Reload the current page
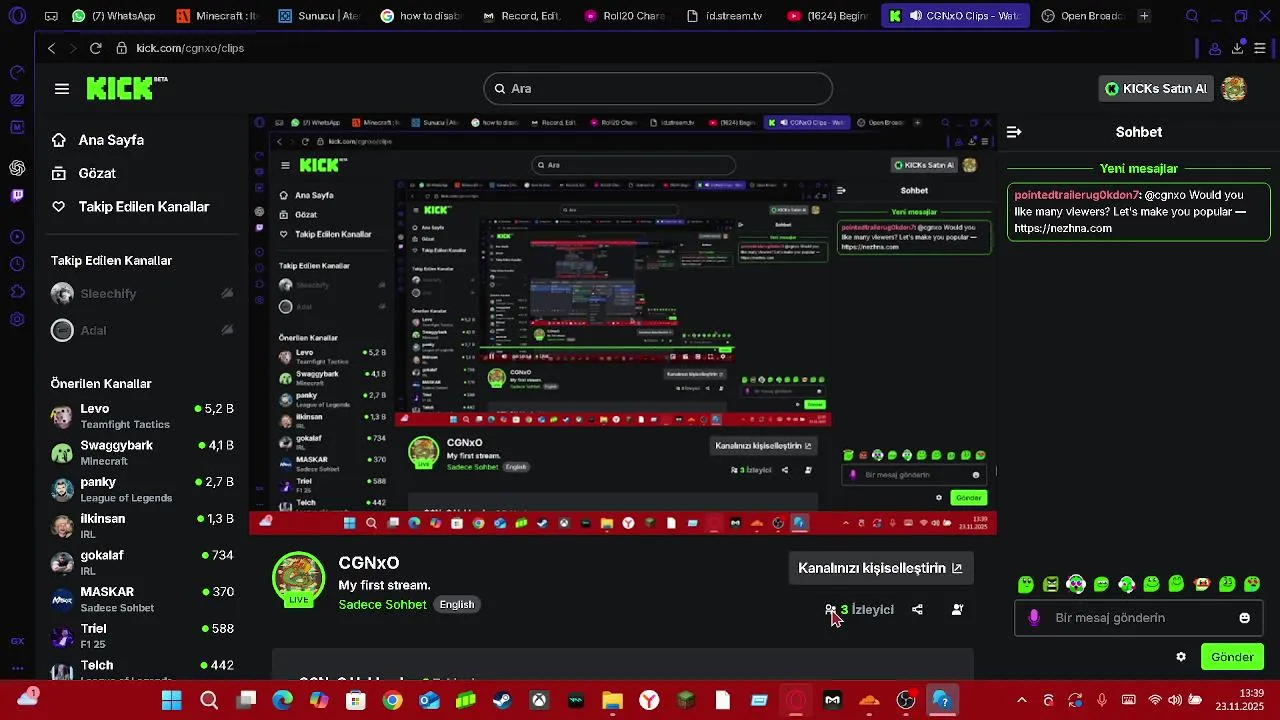 click(95, 48)
